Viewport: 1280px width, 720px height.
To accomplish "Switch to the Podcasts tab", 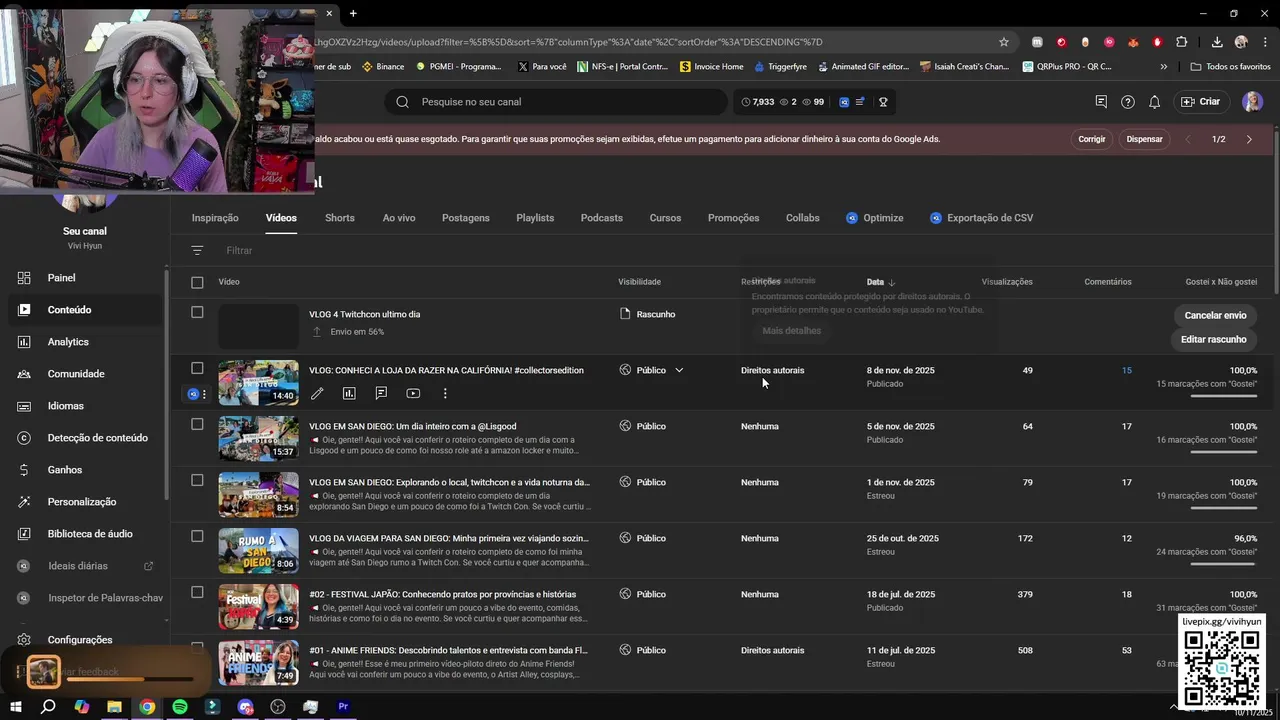I will pyautogui.click(x=602, y=218).
